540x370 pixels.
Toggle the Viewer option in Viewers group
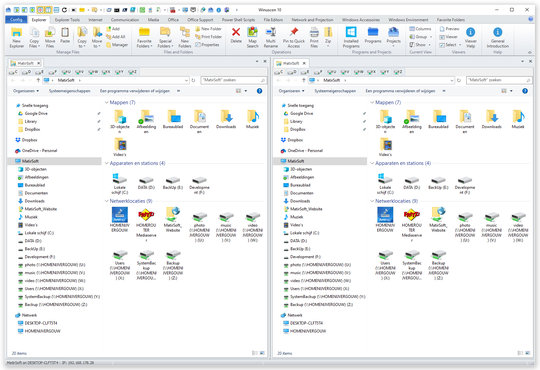pos(449,37)
